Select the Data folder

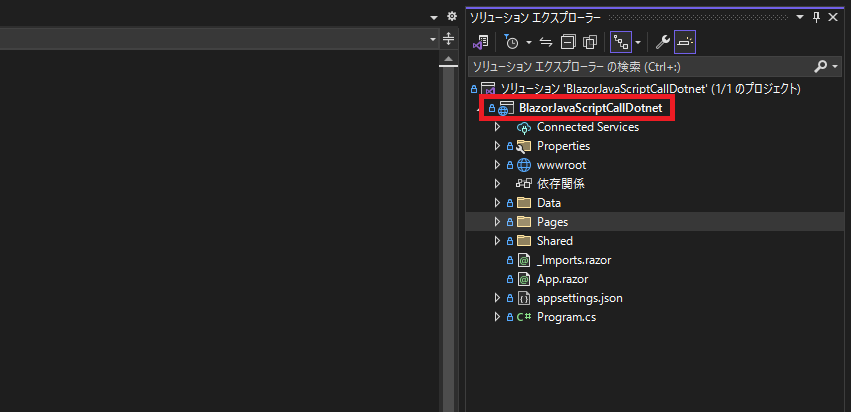coord(549,203)
